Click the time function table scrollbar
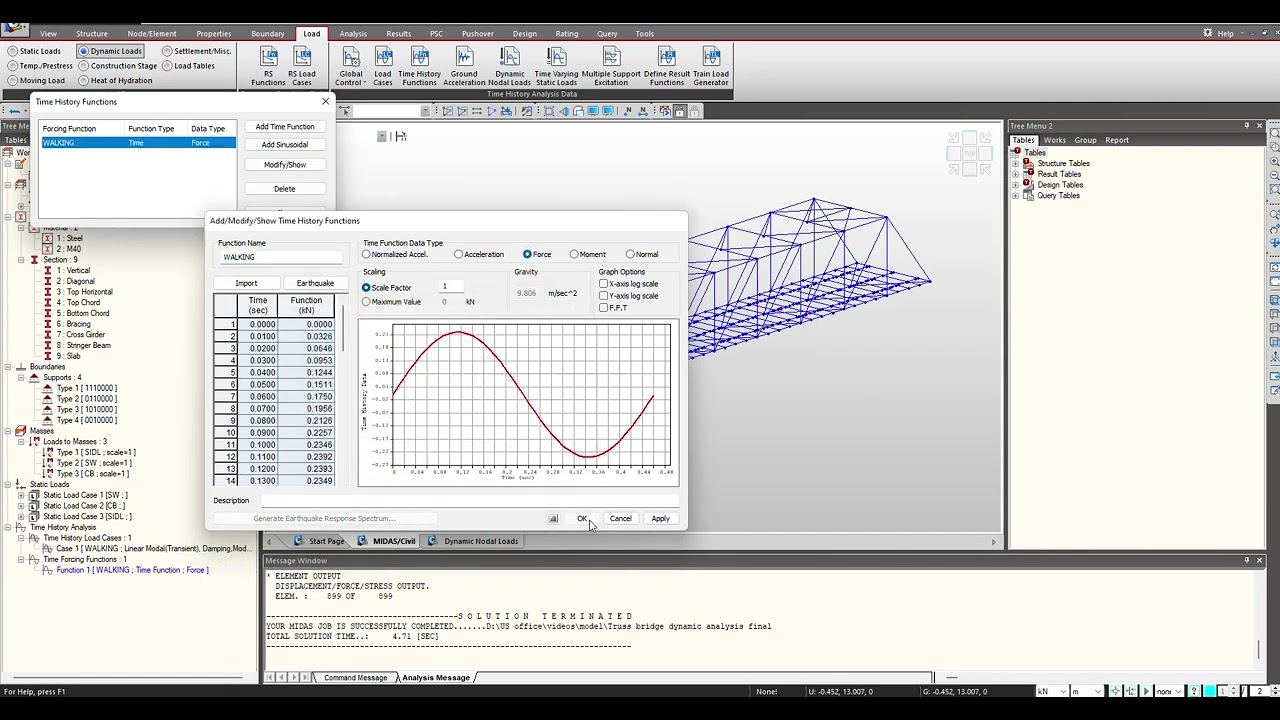This screenshot has width=1280, height=720. tap(343, 327)
